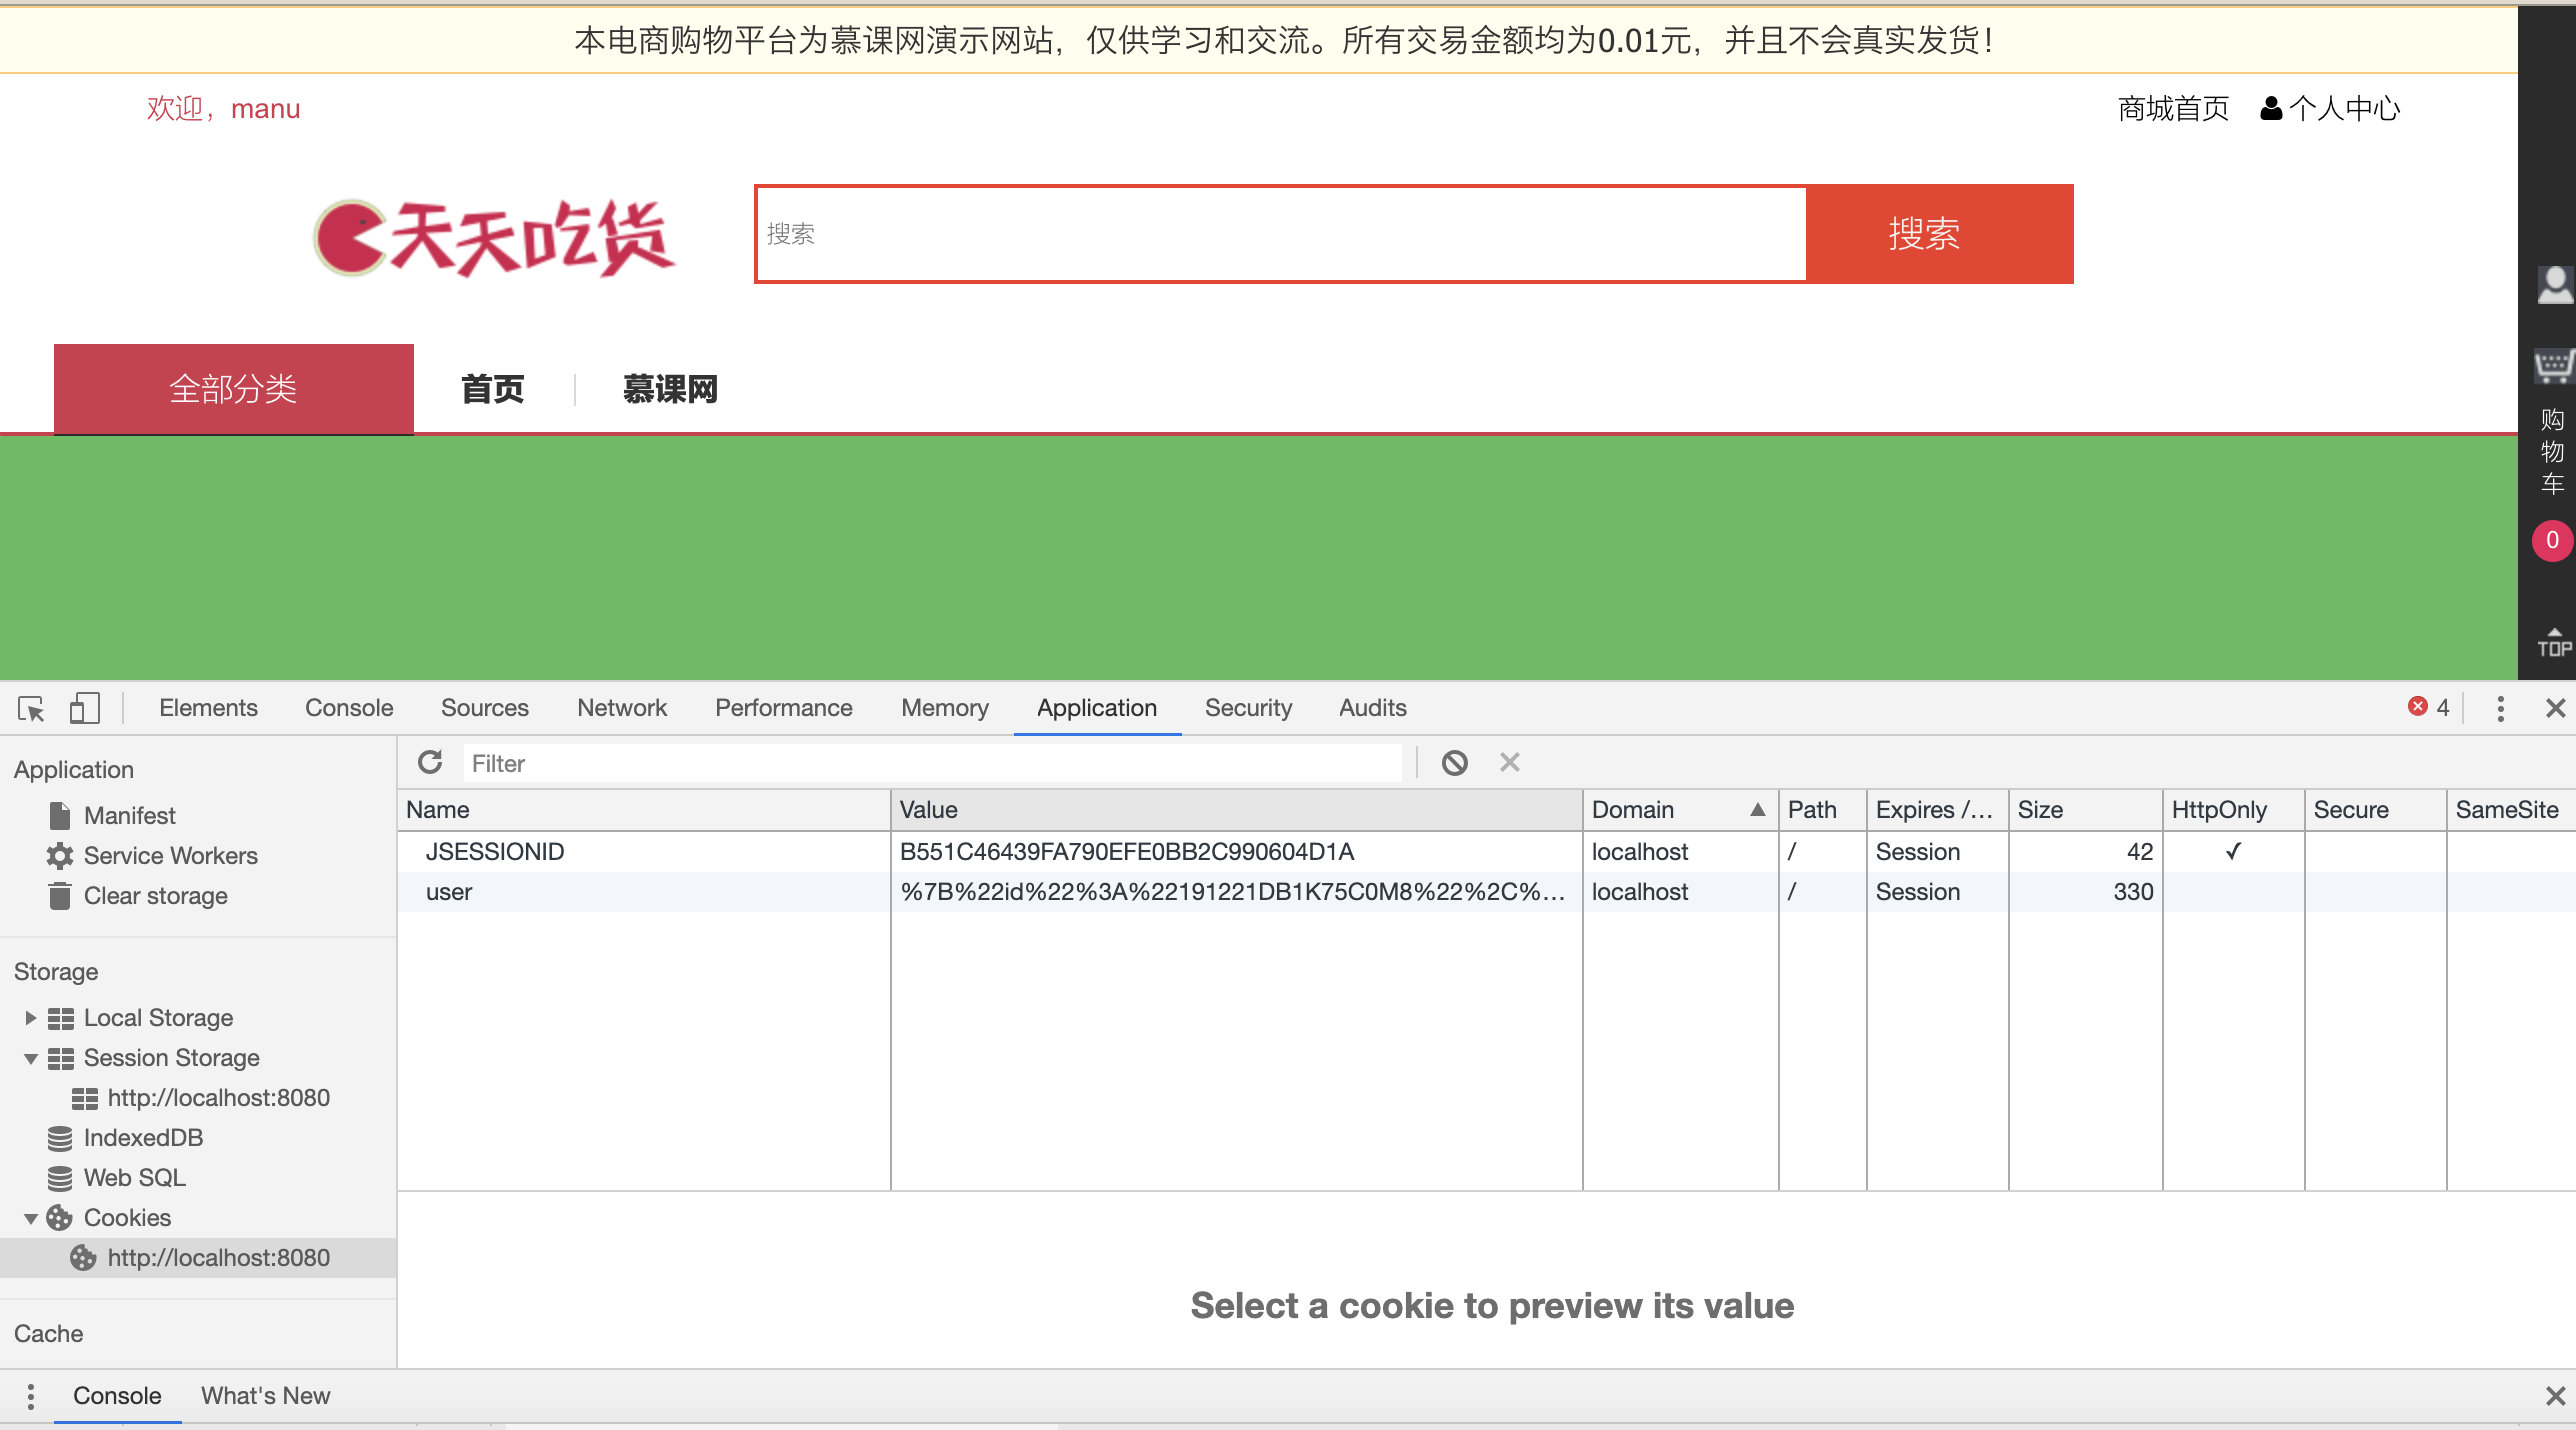Sort cookies by Size column
The image size is (2576, 1430).
point(2085,810)
